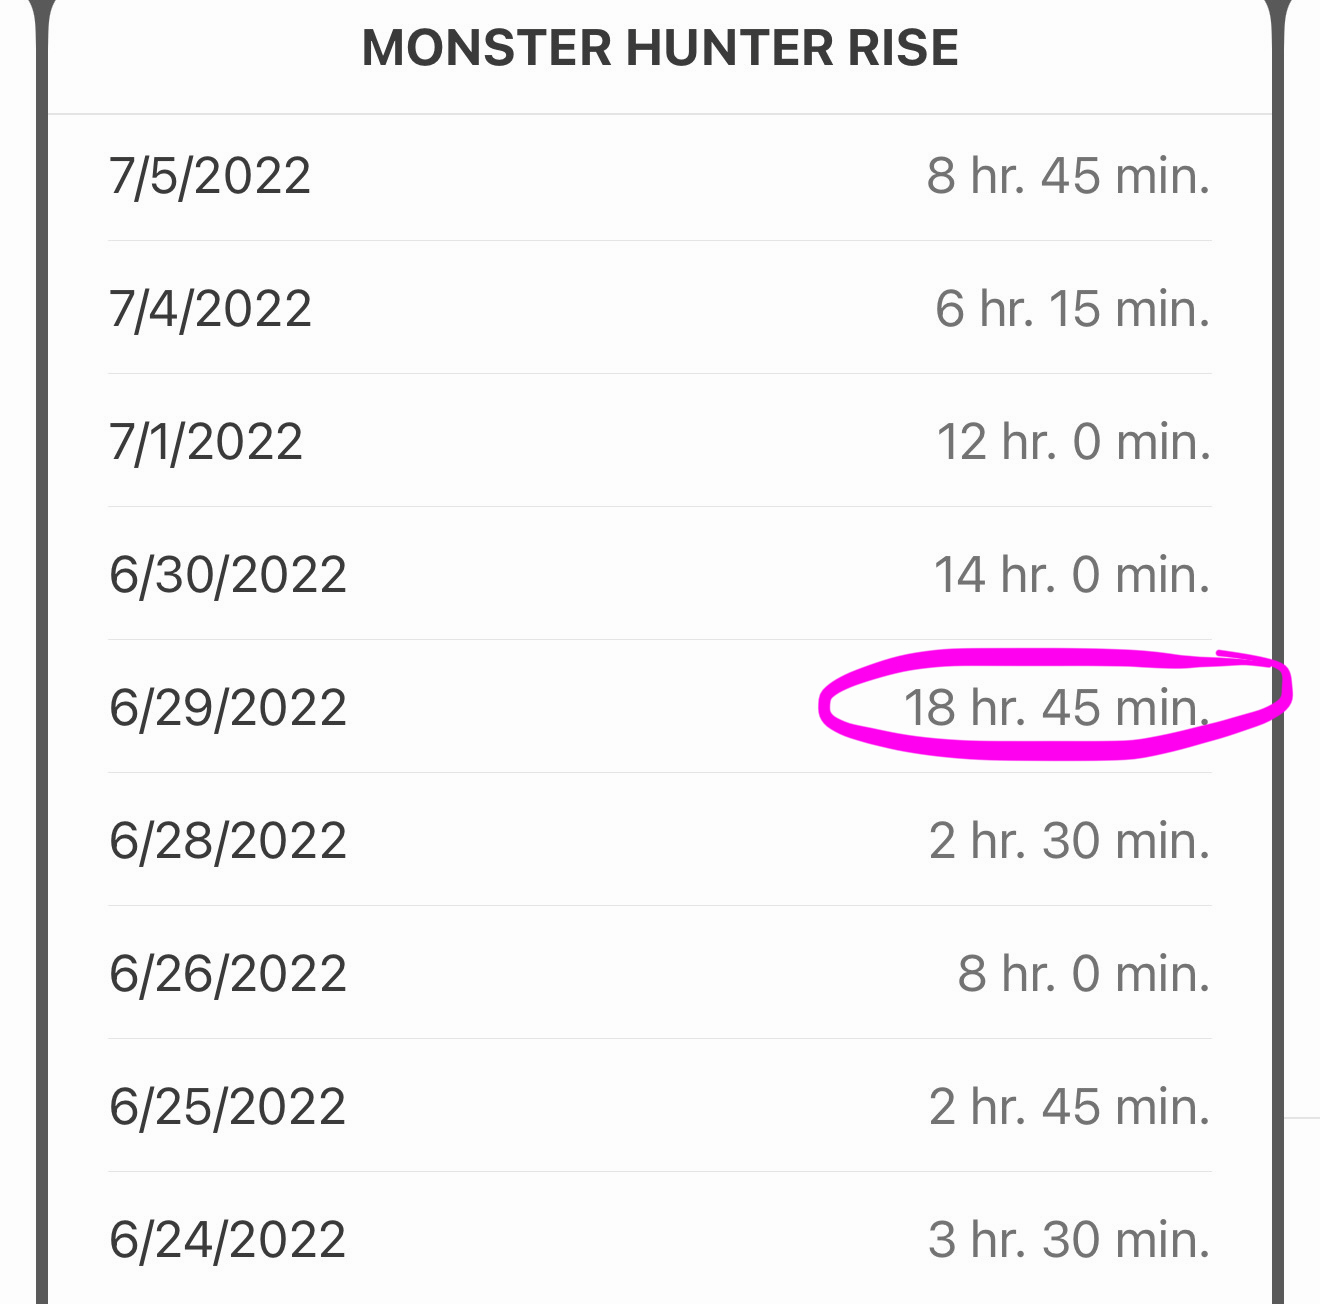Screen dimensions: 1320x1304
Task: Click the MONSTER HUNTER RISE title
Action: [x=660, y=48]
